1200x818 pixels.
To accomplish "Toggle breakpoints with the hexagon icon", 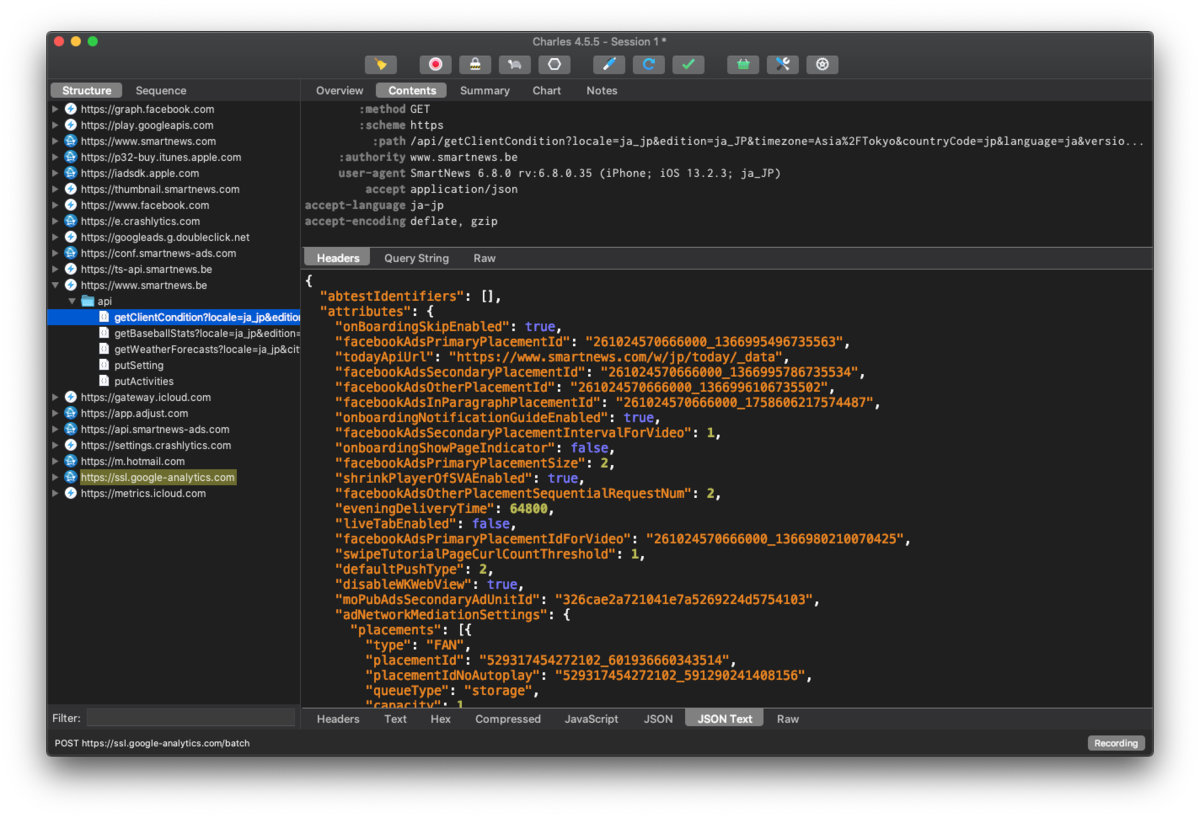I will 555,64.
